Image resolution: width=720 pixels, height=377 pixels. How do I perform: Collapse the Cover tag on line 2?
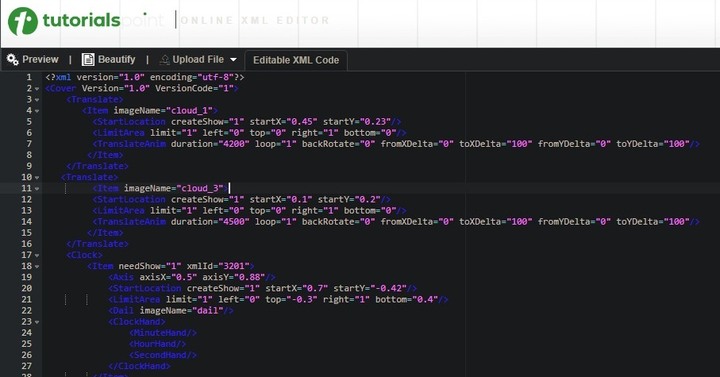pos(37,89)
